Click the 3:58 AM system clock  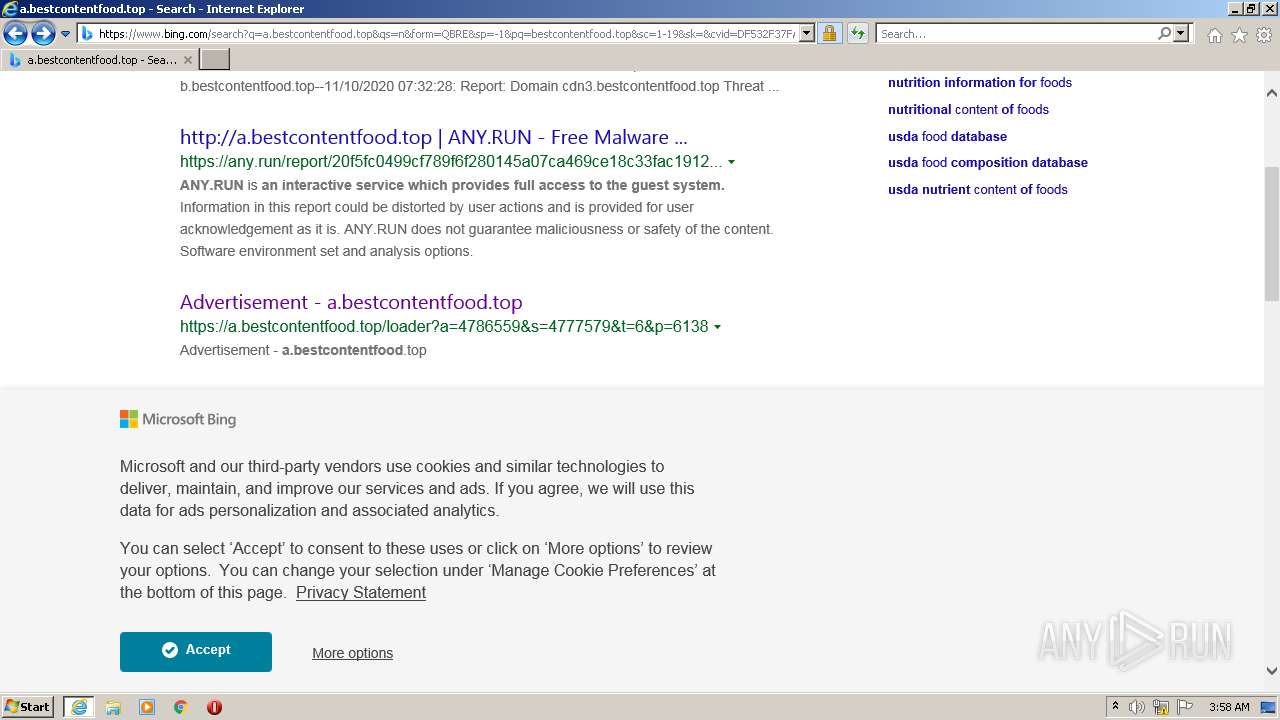[1229, 707]
